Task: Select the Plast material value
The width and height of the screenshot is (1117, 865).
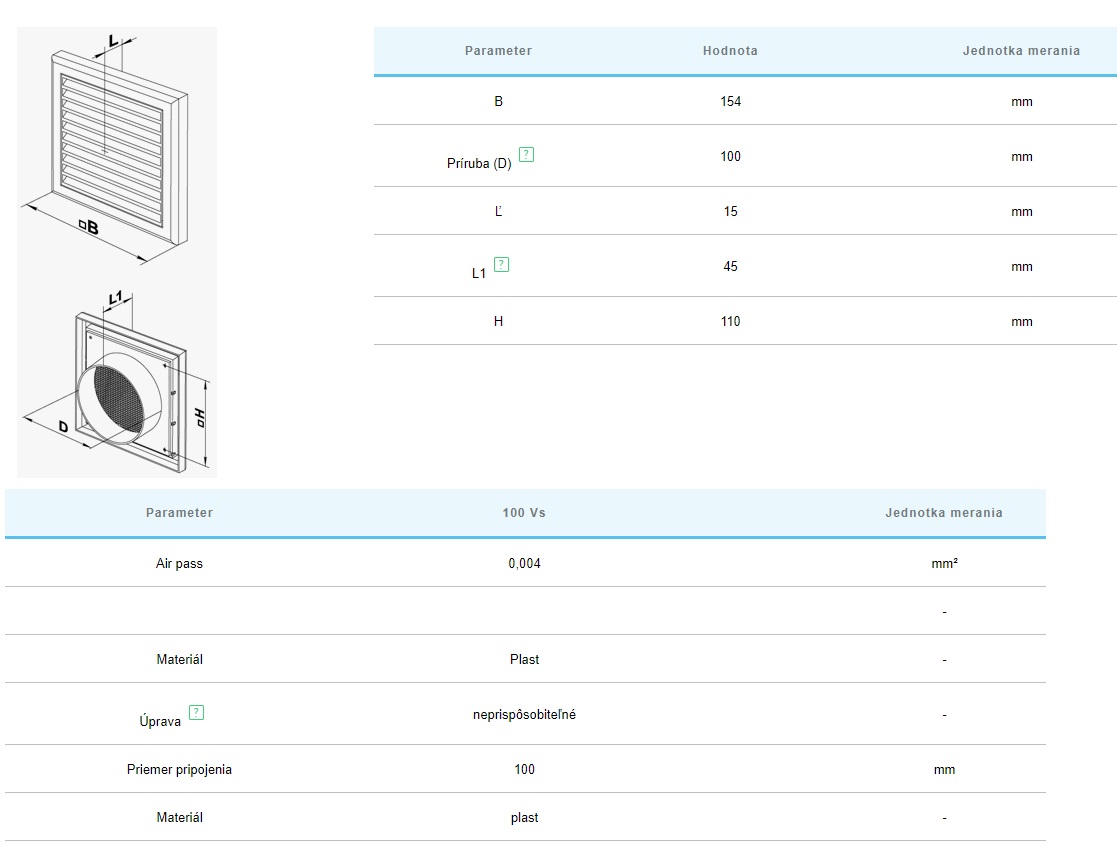Action: tap(524, 660)
